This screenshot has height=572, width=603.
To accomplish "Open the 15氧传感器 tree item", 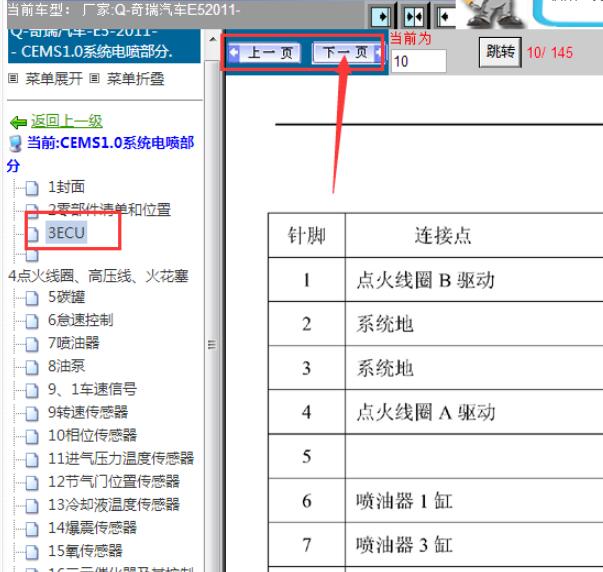I will [x=85, y=551].
